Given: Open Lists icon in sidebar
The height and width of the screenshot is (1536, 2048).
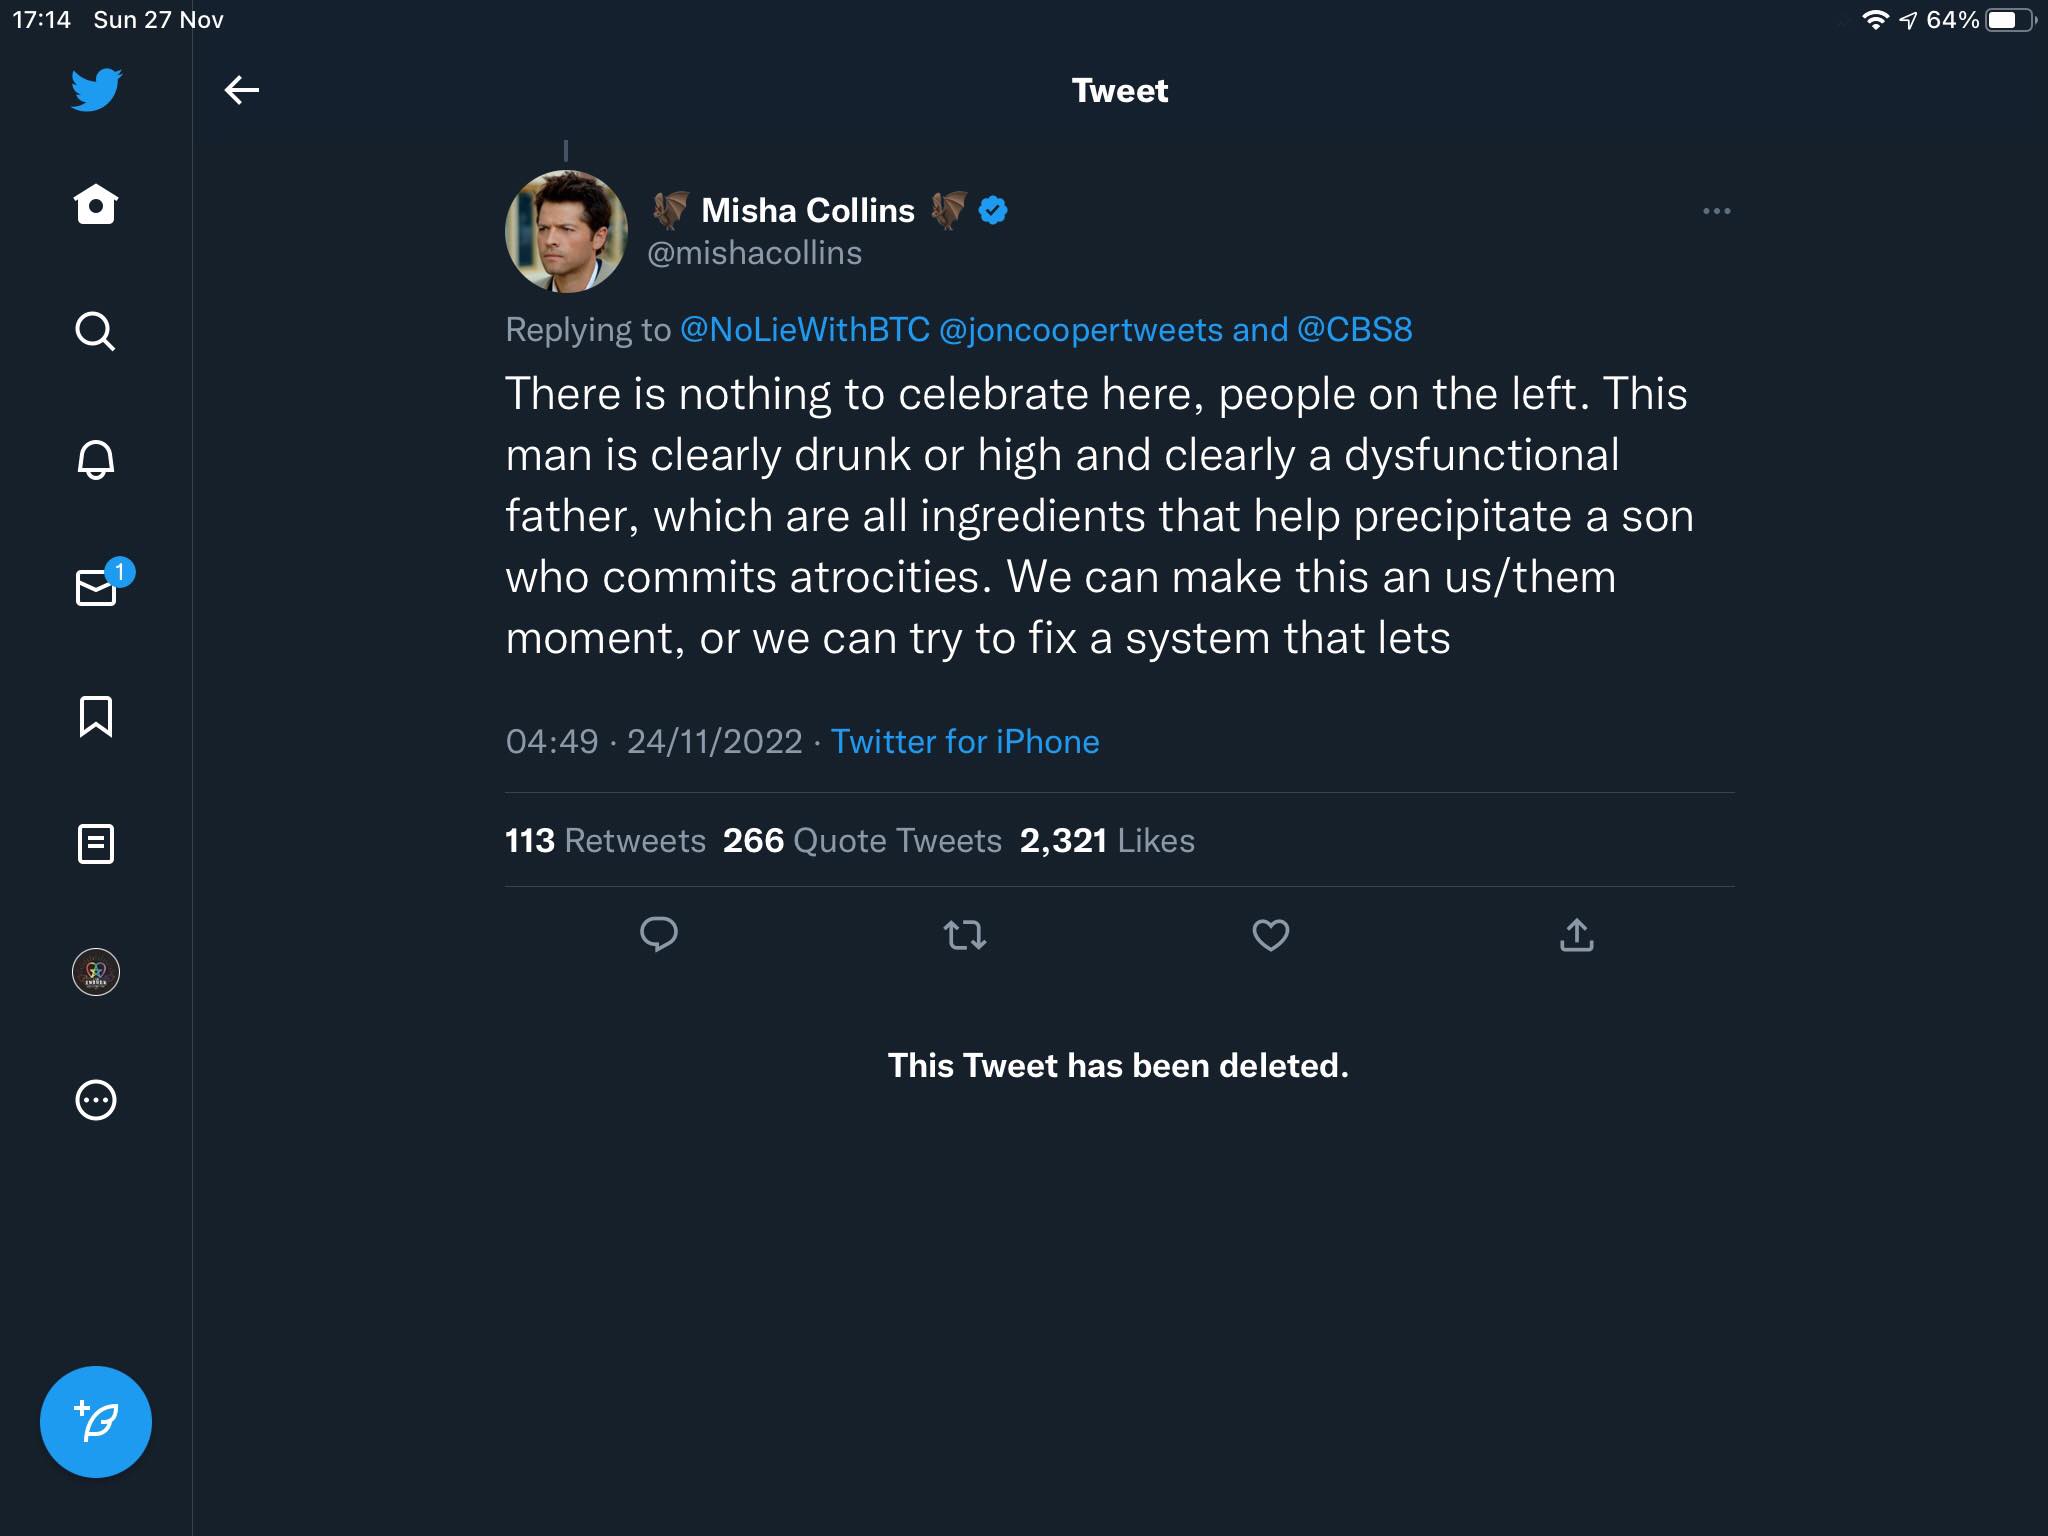Looking at the screenshot, I should (x=96, y=843).
